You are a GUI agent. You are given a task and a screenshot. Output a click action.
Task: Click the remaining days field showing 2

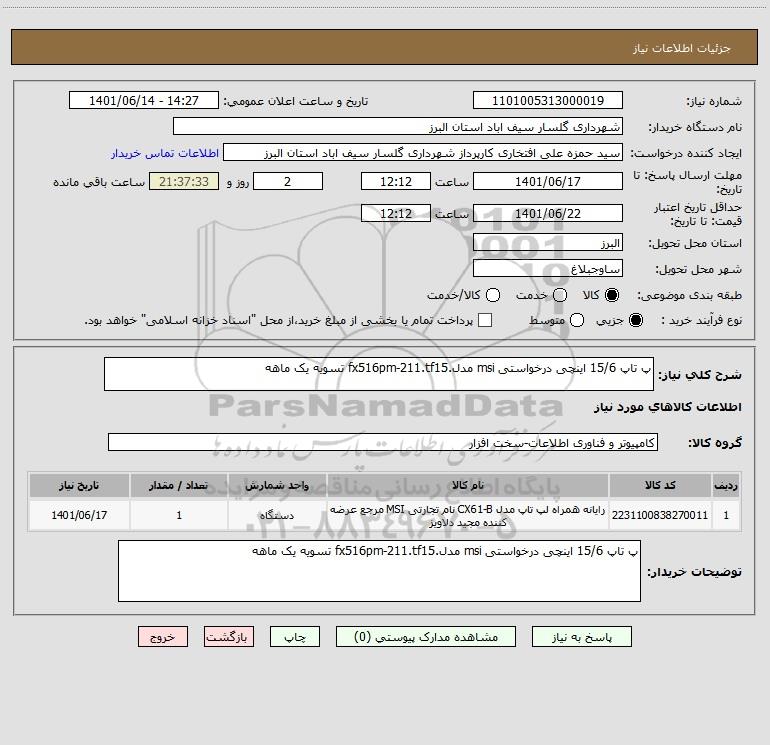[288, 181]
